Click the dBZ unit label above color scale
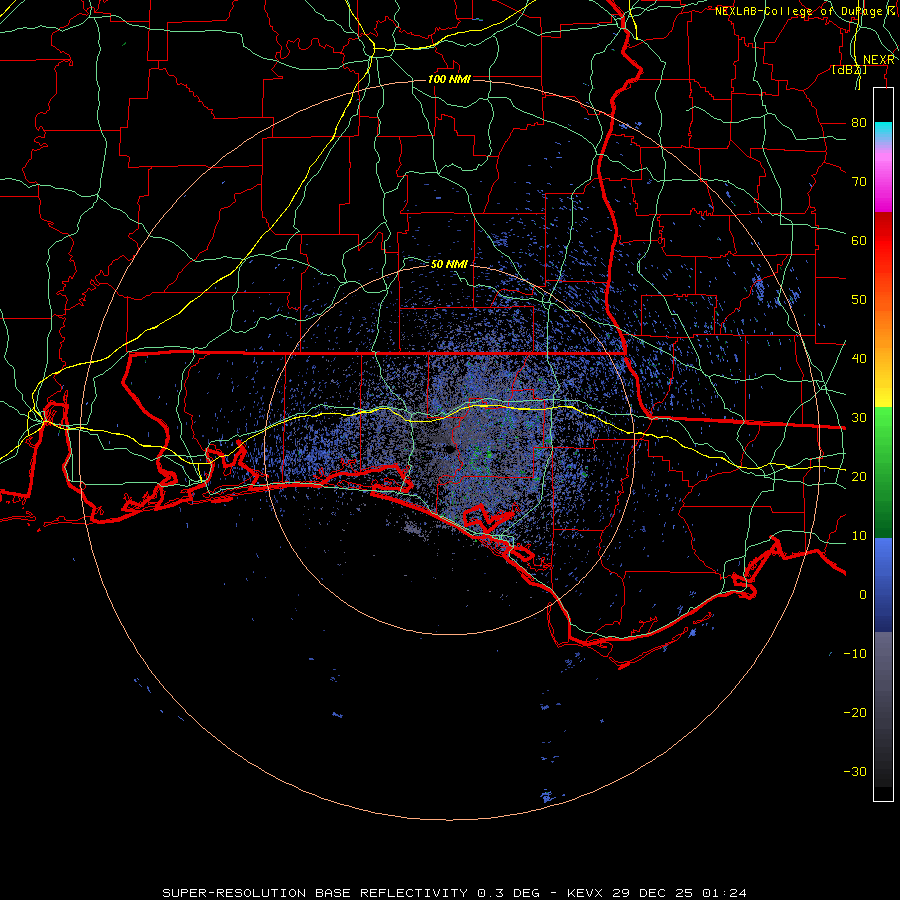Image resolution: width=900 pixels, height=900 pixels. tap(850, 69)
